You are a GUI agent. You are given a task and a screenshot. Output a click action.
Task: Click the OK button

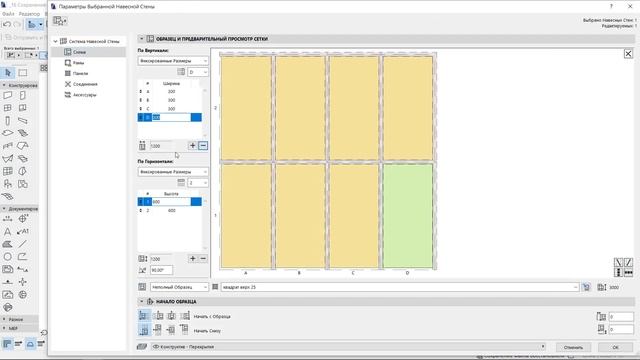616,347
